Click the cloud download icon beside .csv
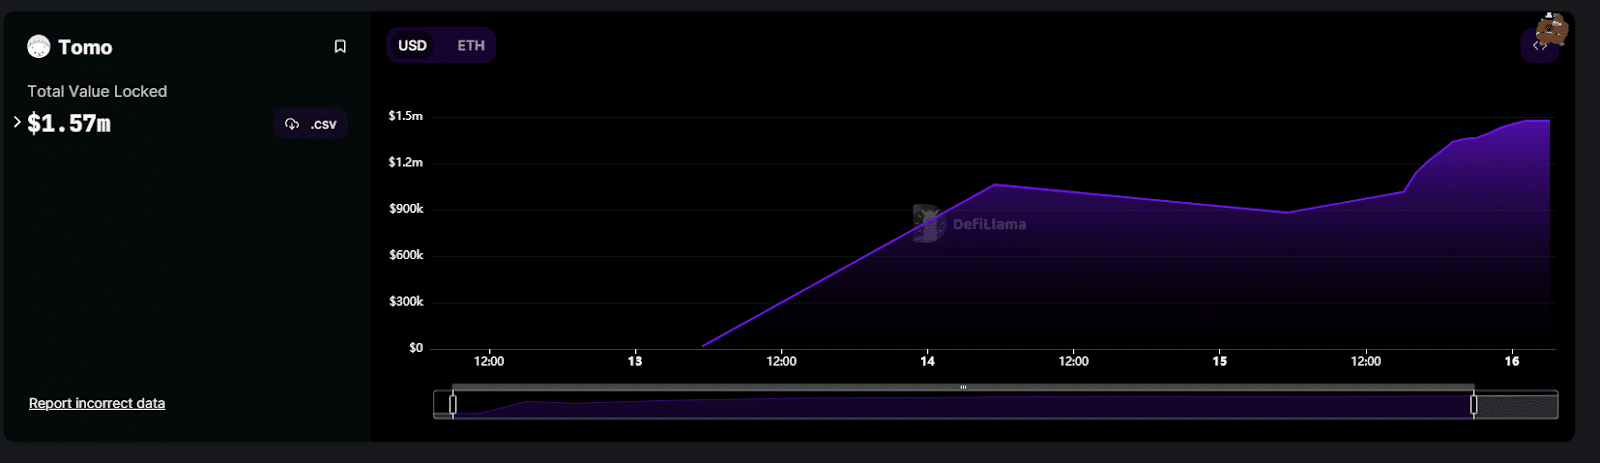The height and width of the screenshot is (463, 1600). tap(292, 124)
